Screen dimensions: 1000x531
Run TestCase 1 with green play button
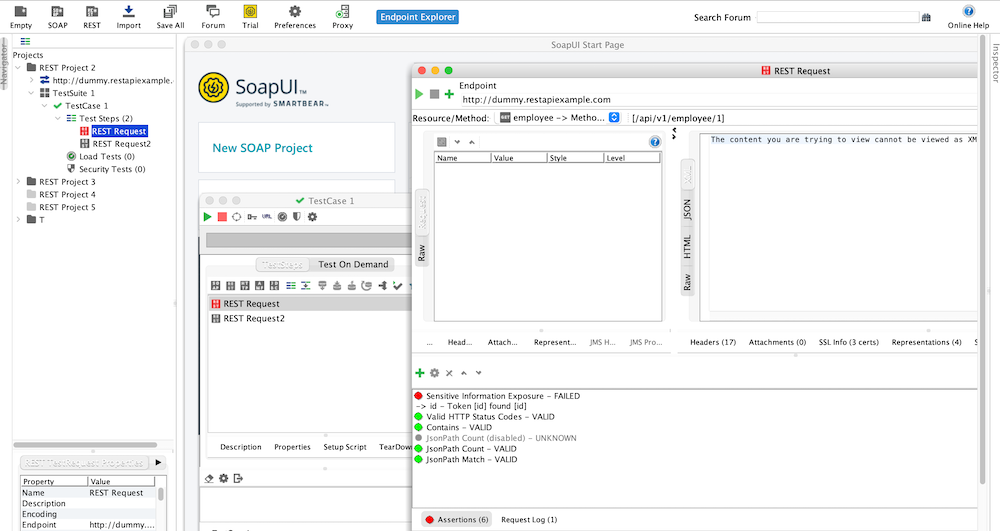tap(207, 217)
